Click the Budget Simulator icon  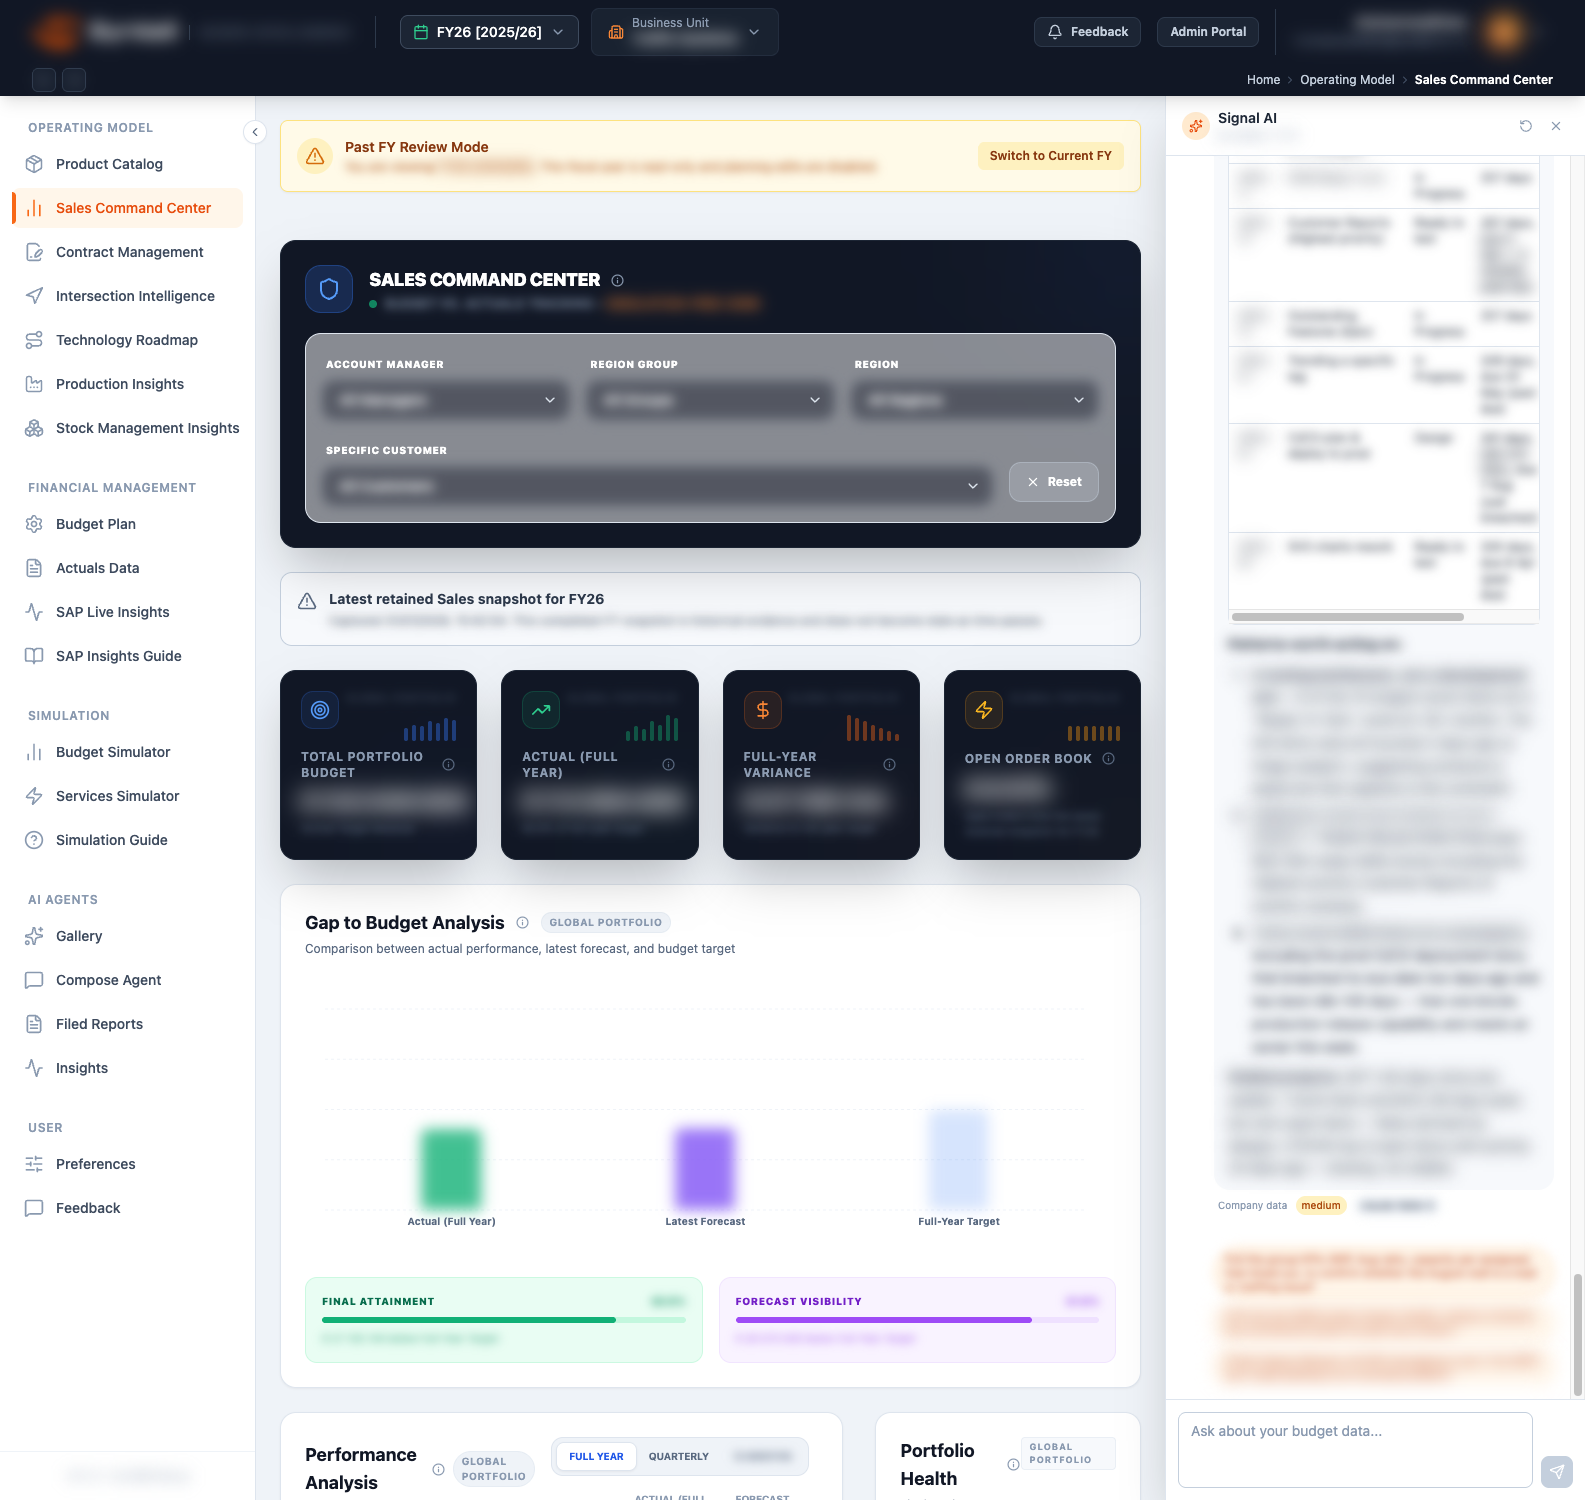coord(34,752)
